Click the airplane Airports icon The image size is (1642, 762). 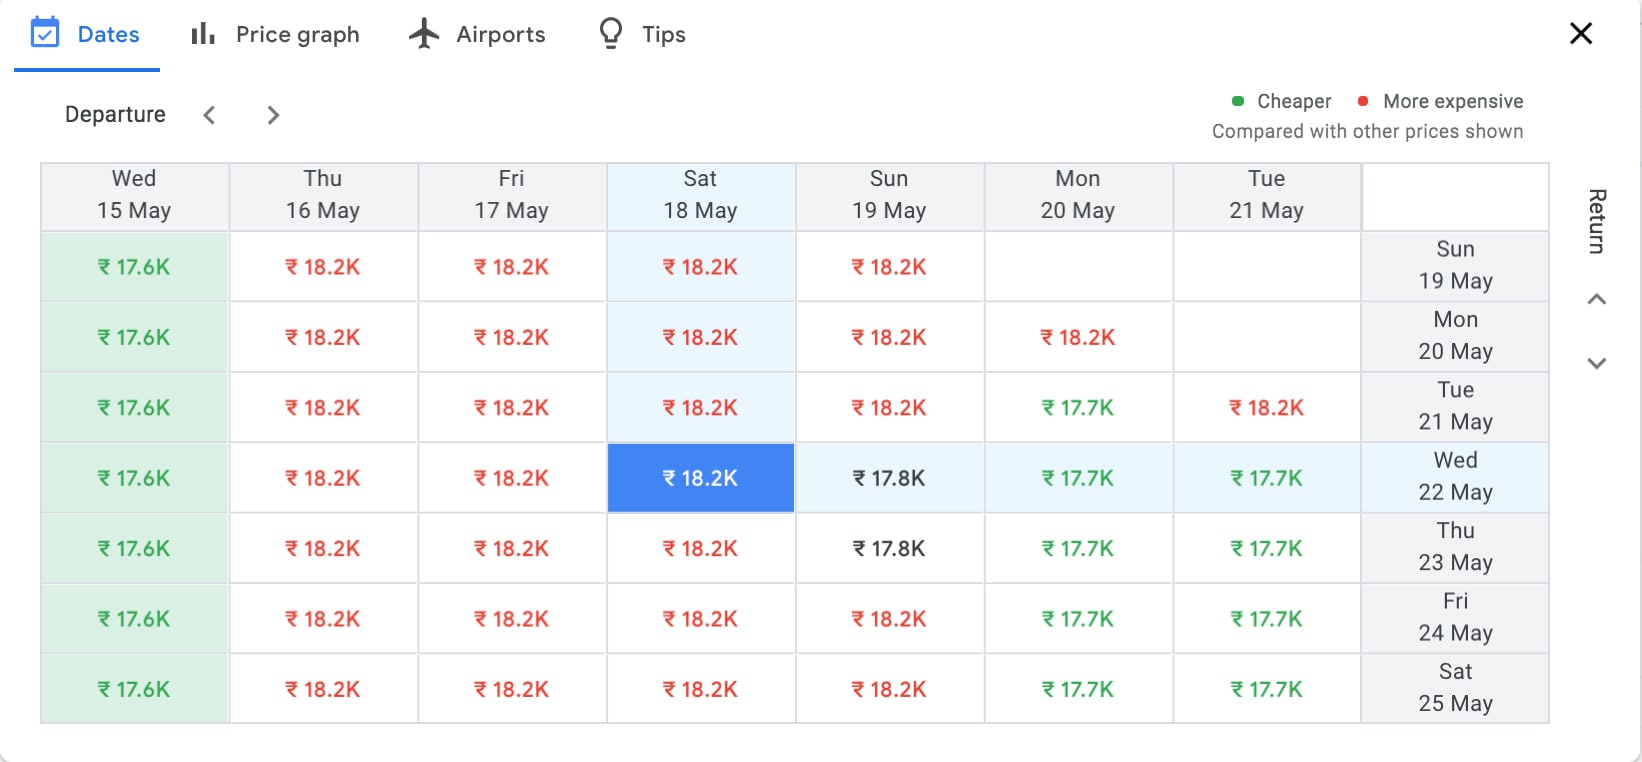424,34
